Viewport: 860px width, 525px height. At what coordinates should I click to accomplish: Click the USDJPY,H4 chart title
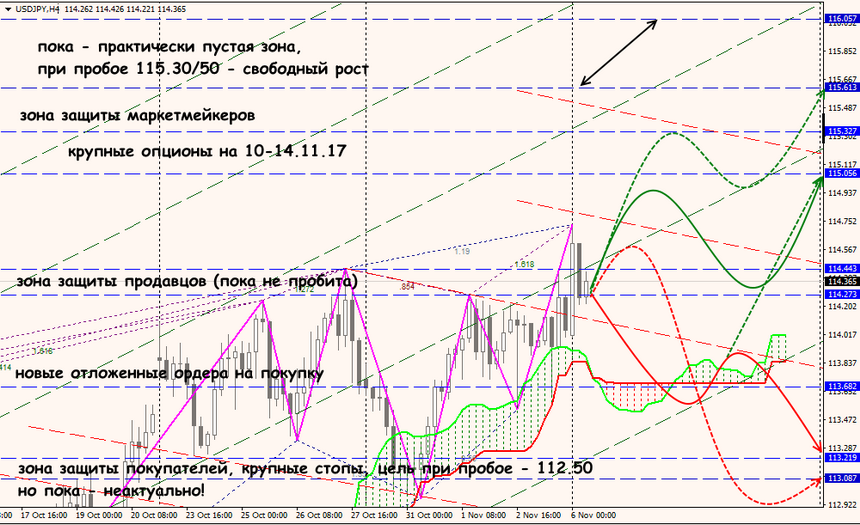(x=38, y=9)
